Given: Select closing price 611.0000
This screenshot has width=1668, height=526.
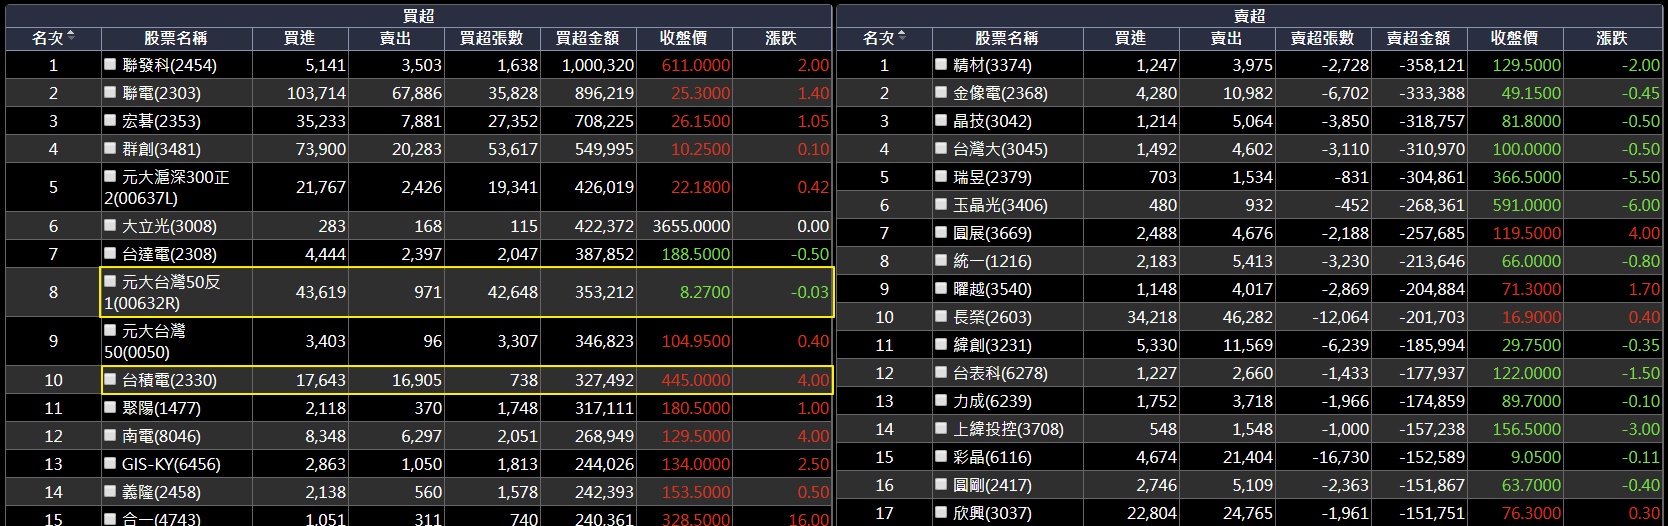Looking at the screenshot, I should pos(696,64).
